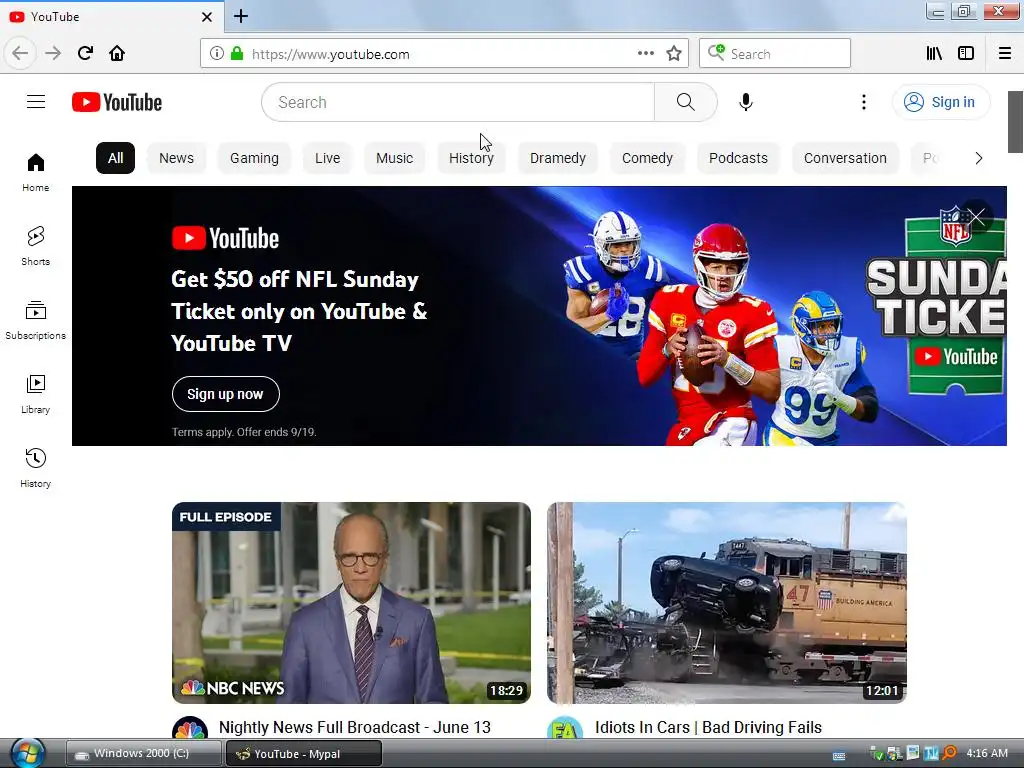Image resolution: width=1024 pixels, height=768 pixels.
Task: Select the Dramedy category chip
Action: coord(558,158)
